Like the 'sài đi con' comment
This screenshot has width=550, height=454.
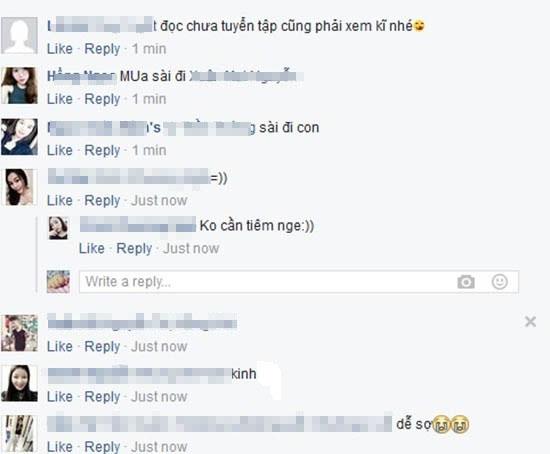(60, 150)
